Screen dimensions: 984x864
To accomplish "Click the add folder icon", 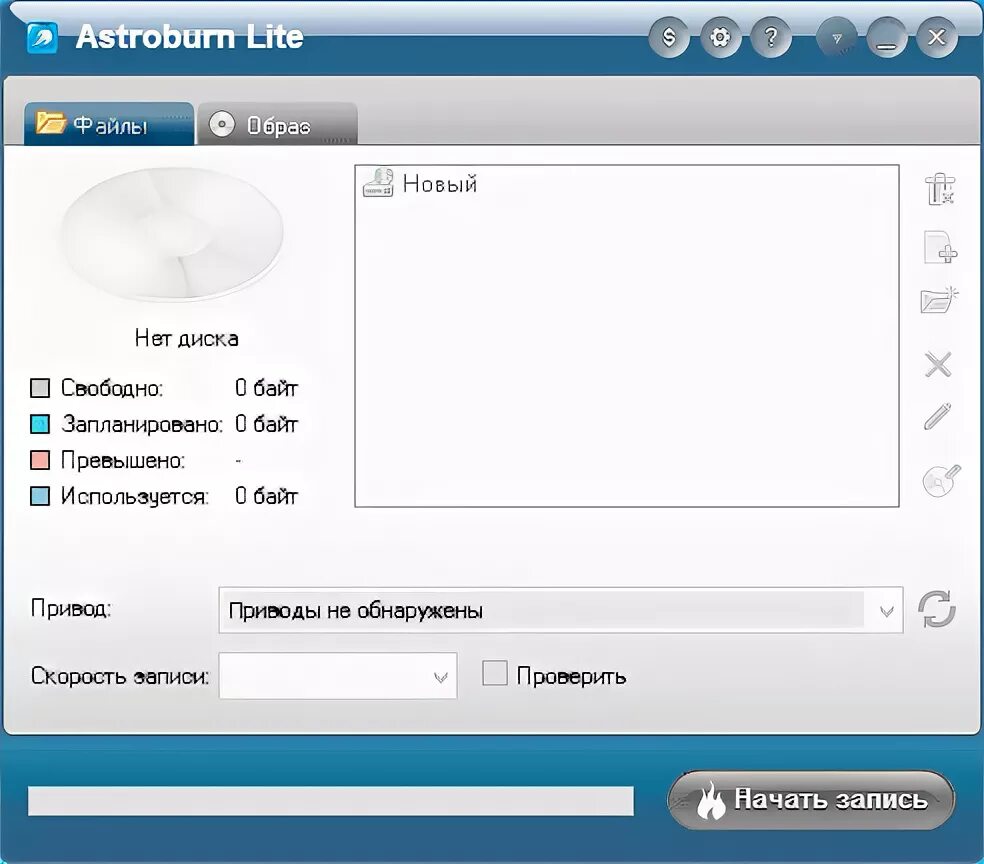I will (x=939, y=300).
